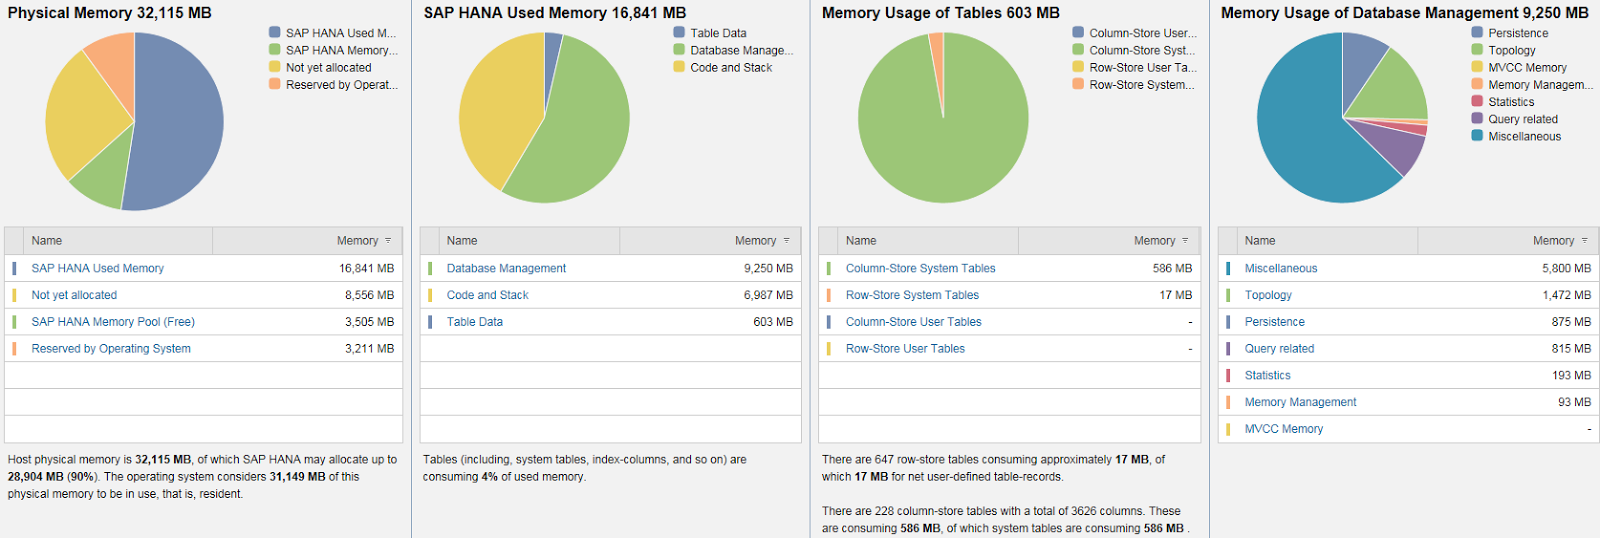Click the 9,250 MB cell in the Database Management row

[x=768, y=268]
